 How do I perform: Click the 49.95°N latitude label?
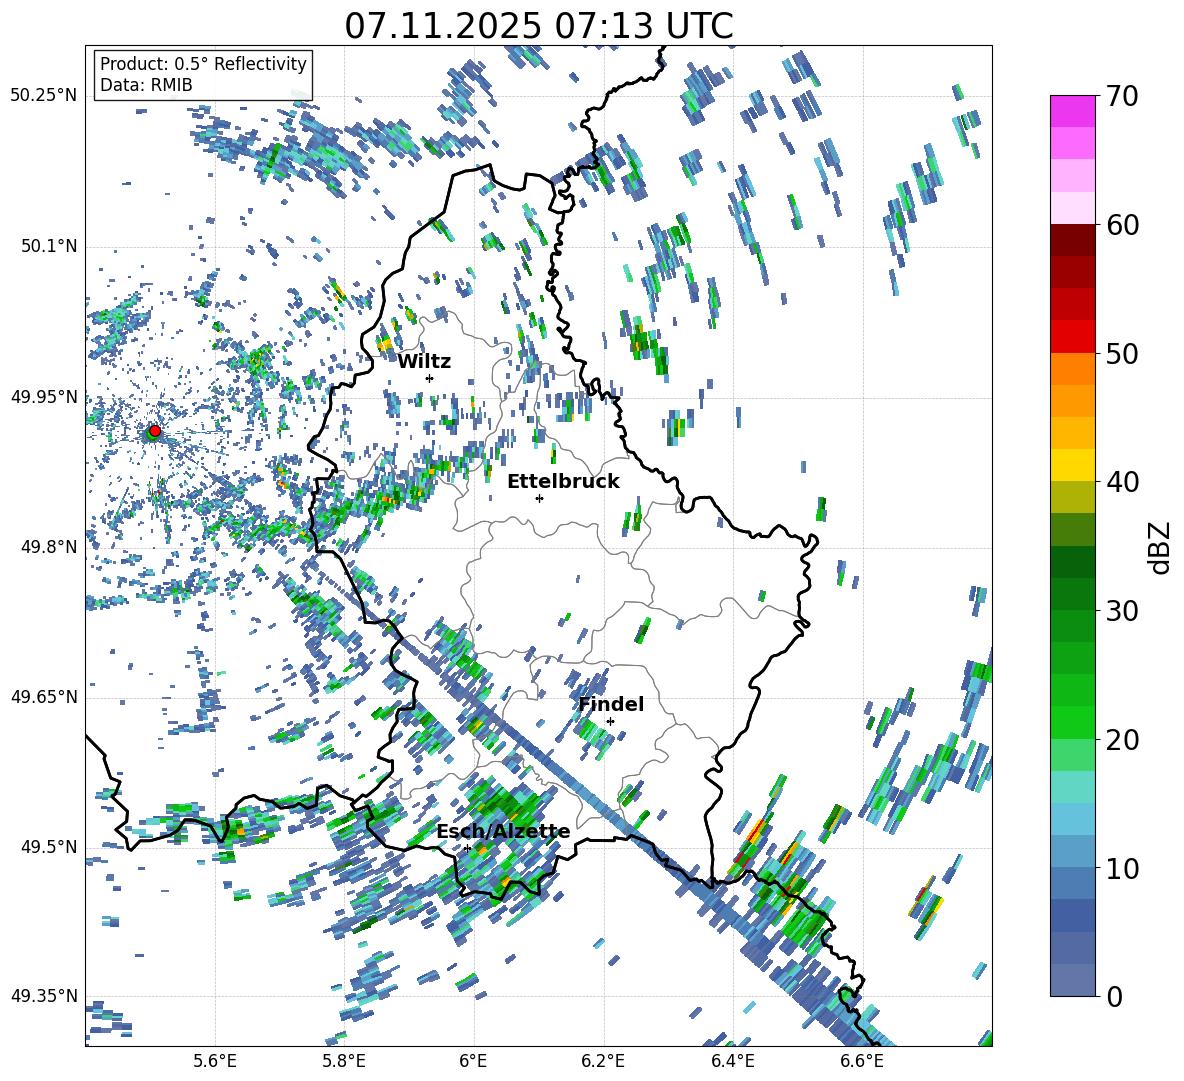(44, 396)
